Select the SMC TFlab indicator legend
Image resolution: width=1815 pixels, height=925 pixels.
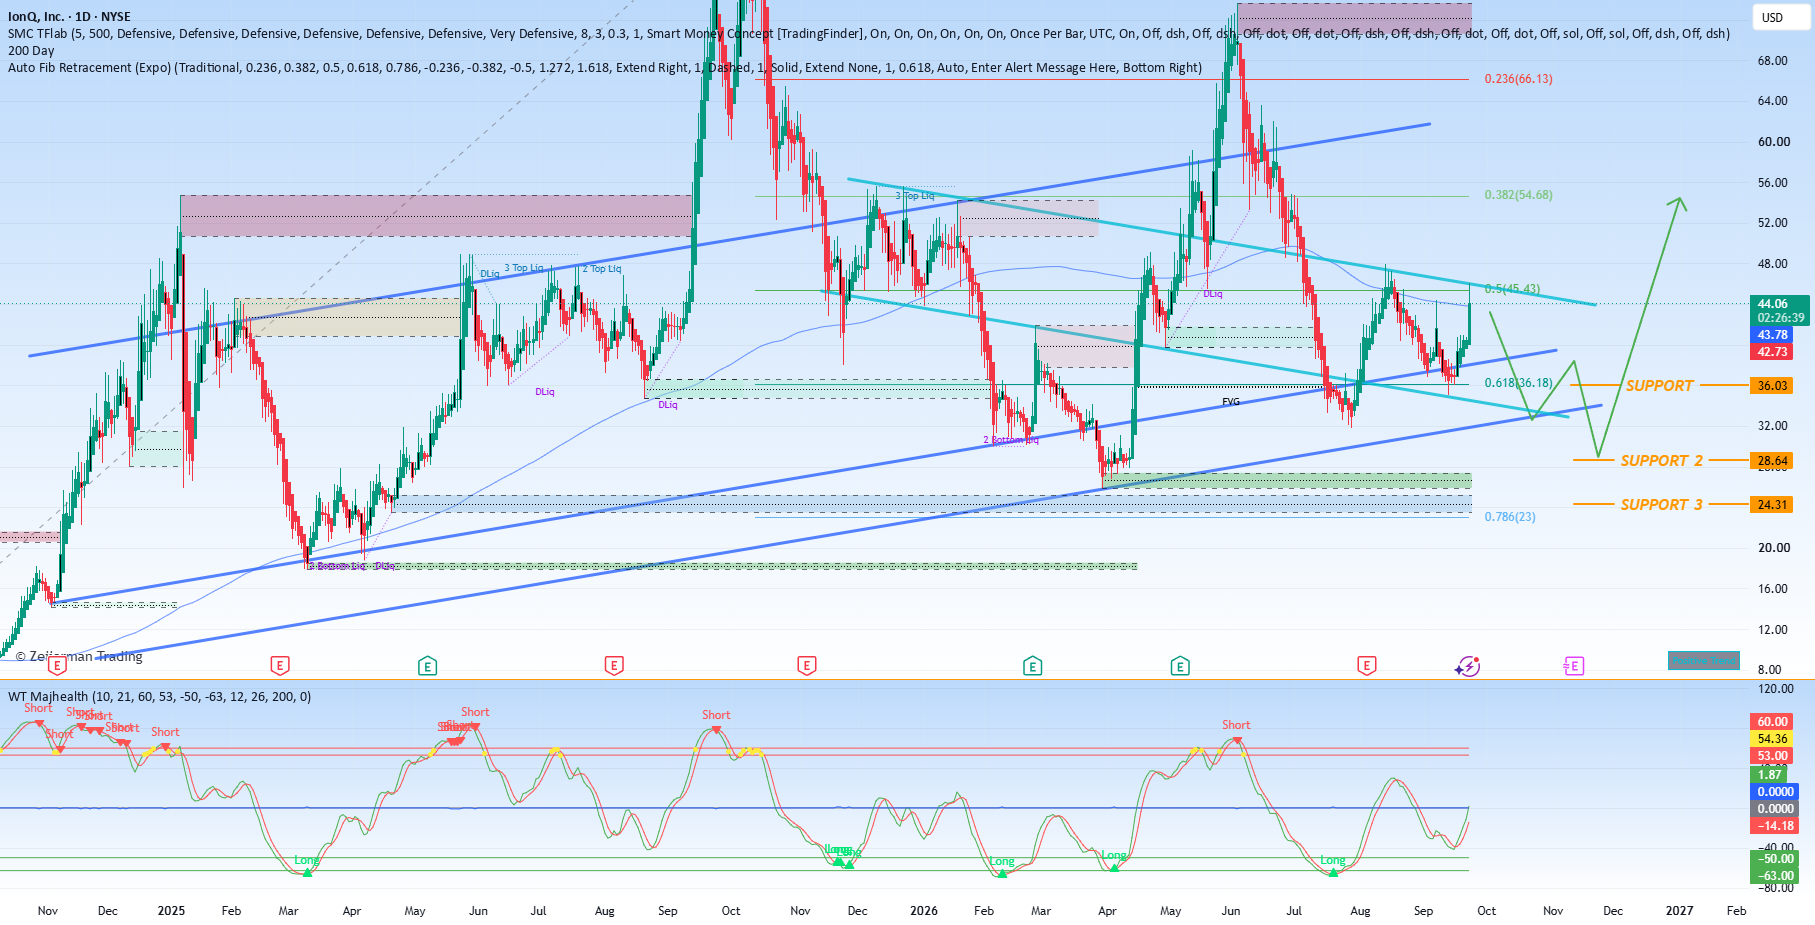(x=869, y=33)
